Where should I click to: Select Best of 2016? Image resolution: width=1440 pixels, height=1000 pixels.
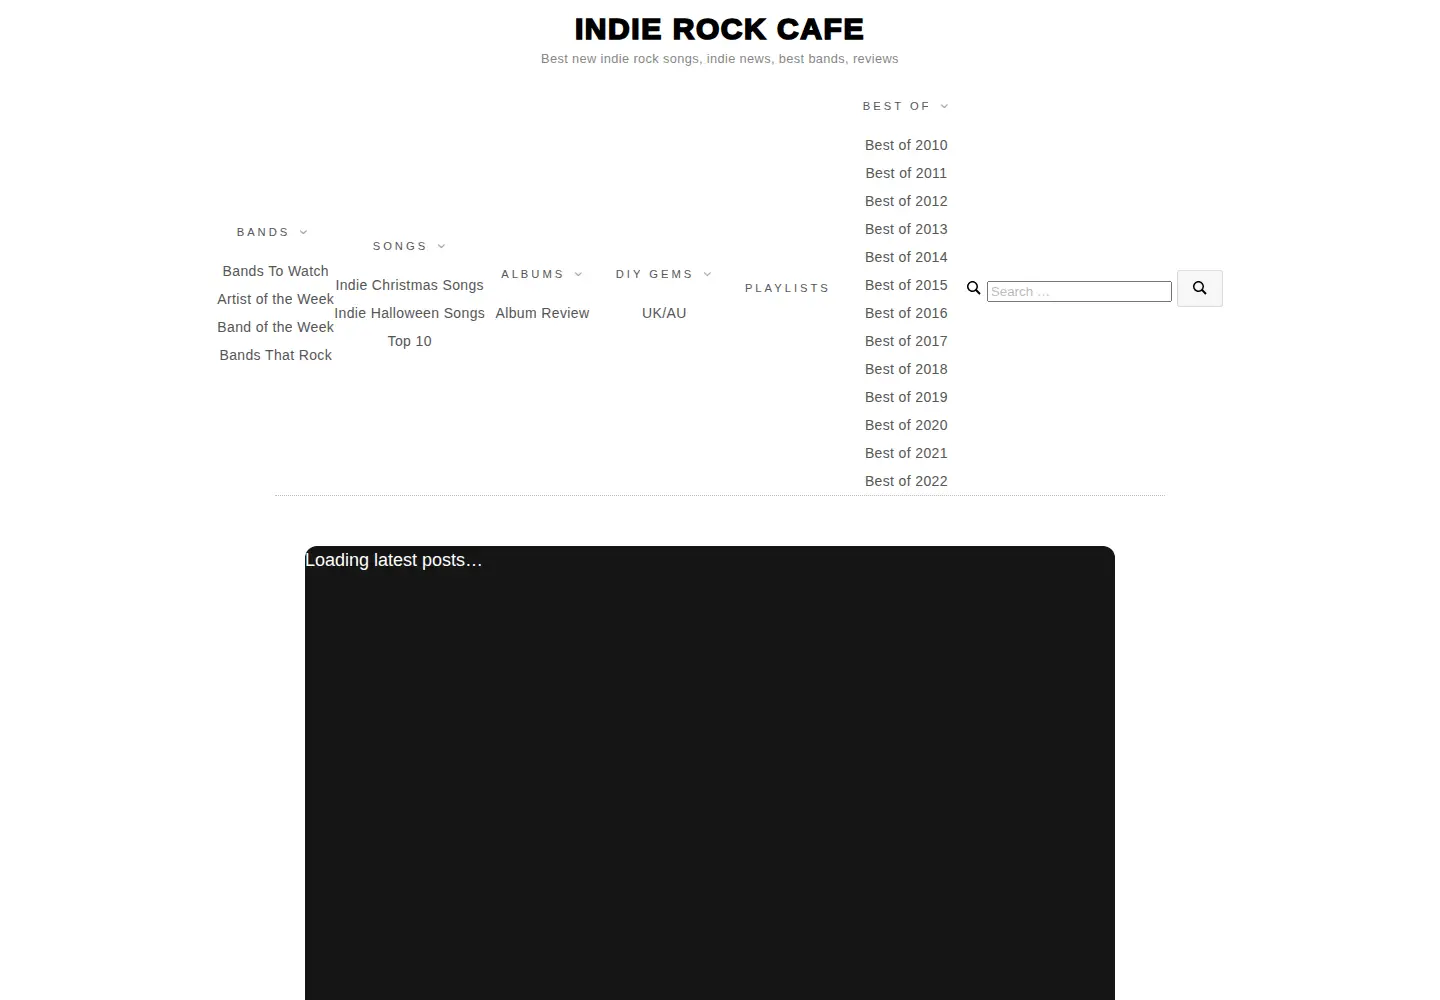coord(906,313)
